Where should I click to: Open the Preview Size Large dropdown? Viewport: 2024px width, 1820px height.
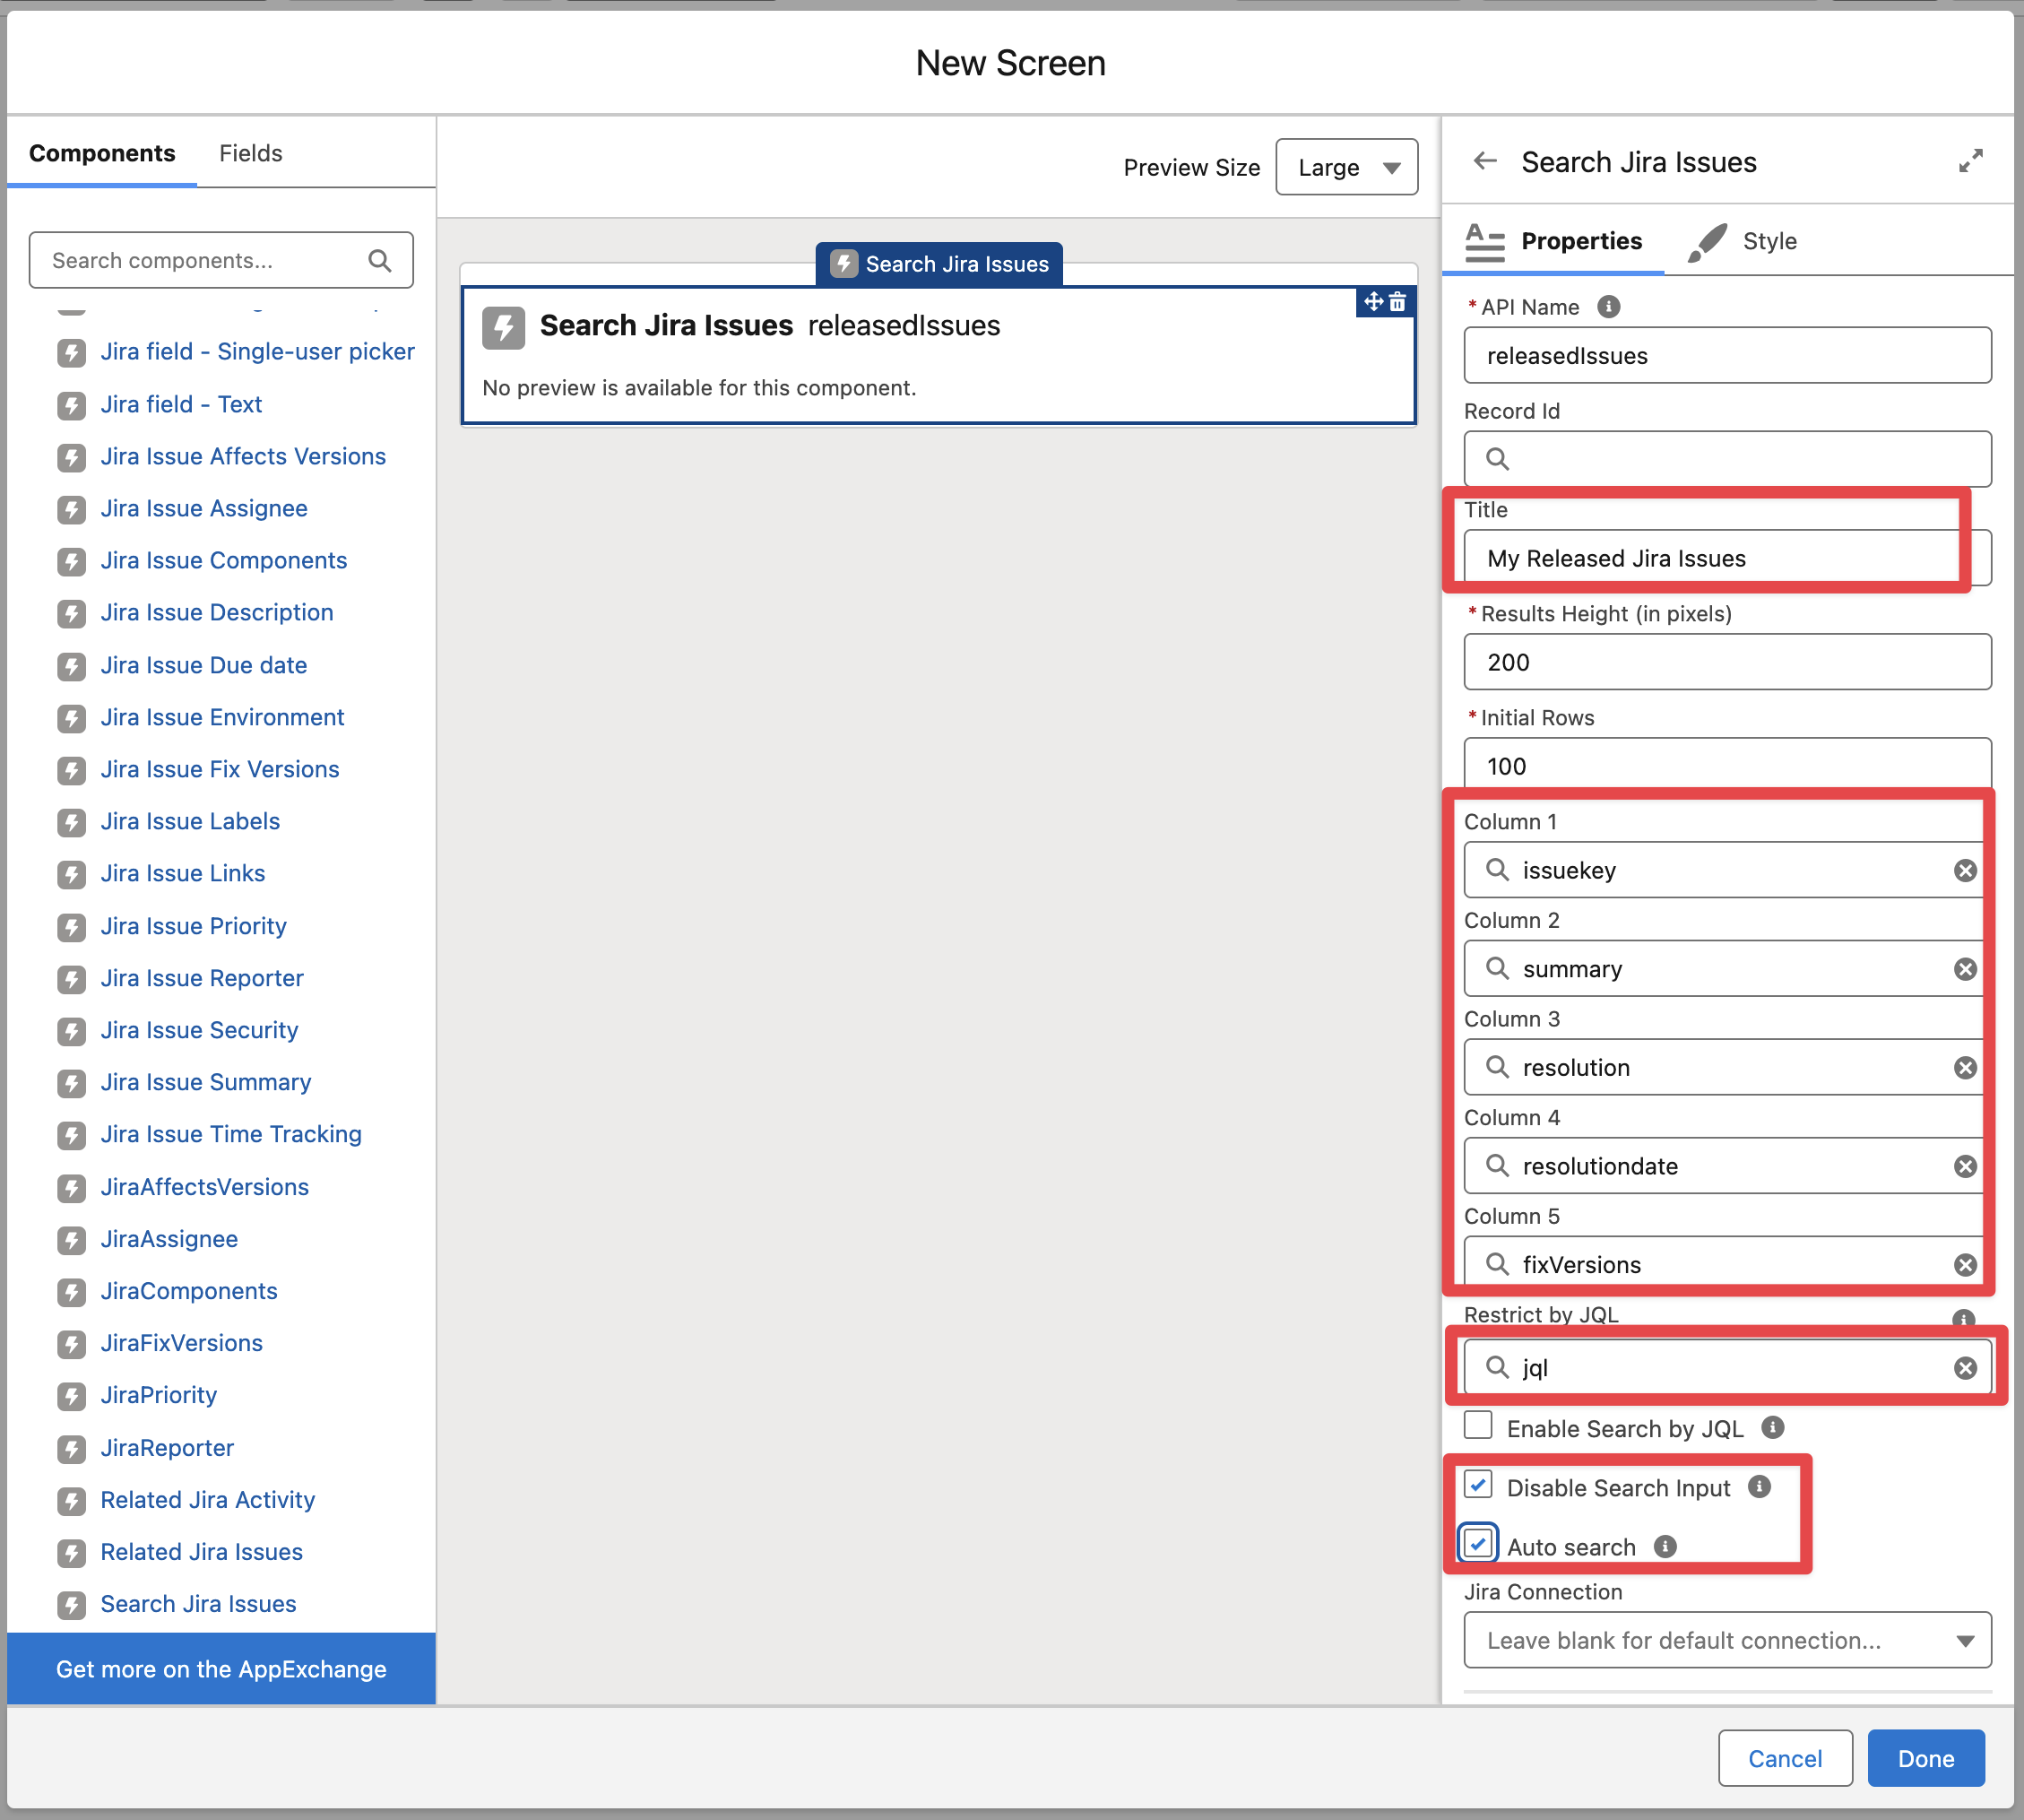[x=1346, y=167]
